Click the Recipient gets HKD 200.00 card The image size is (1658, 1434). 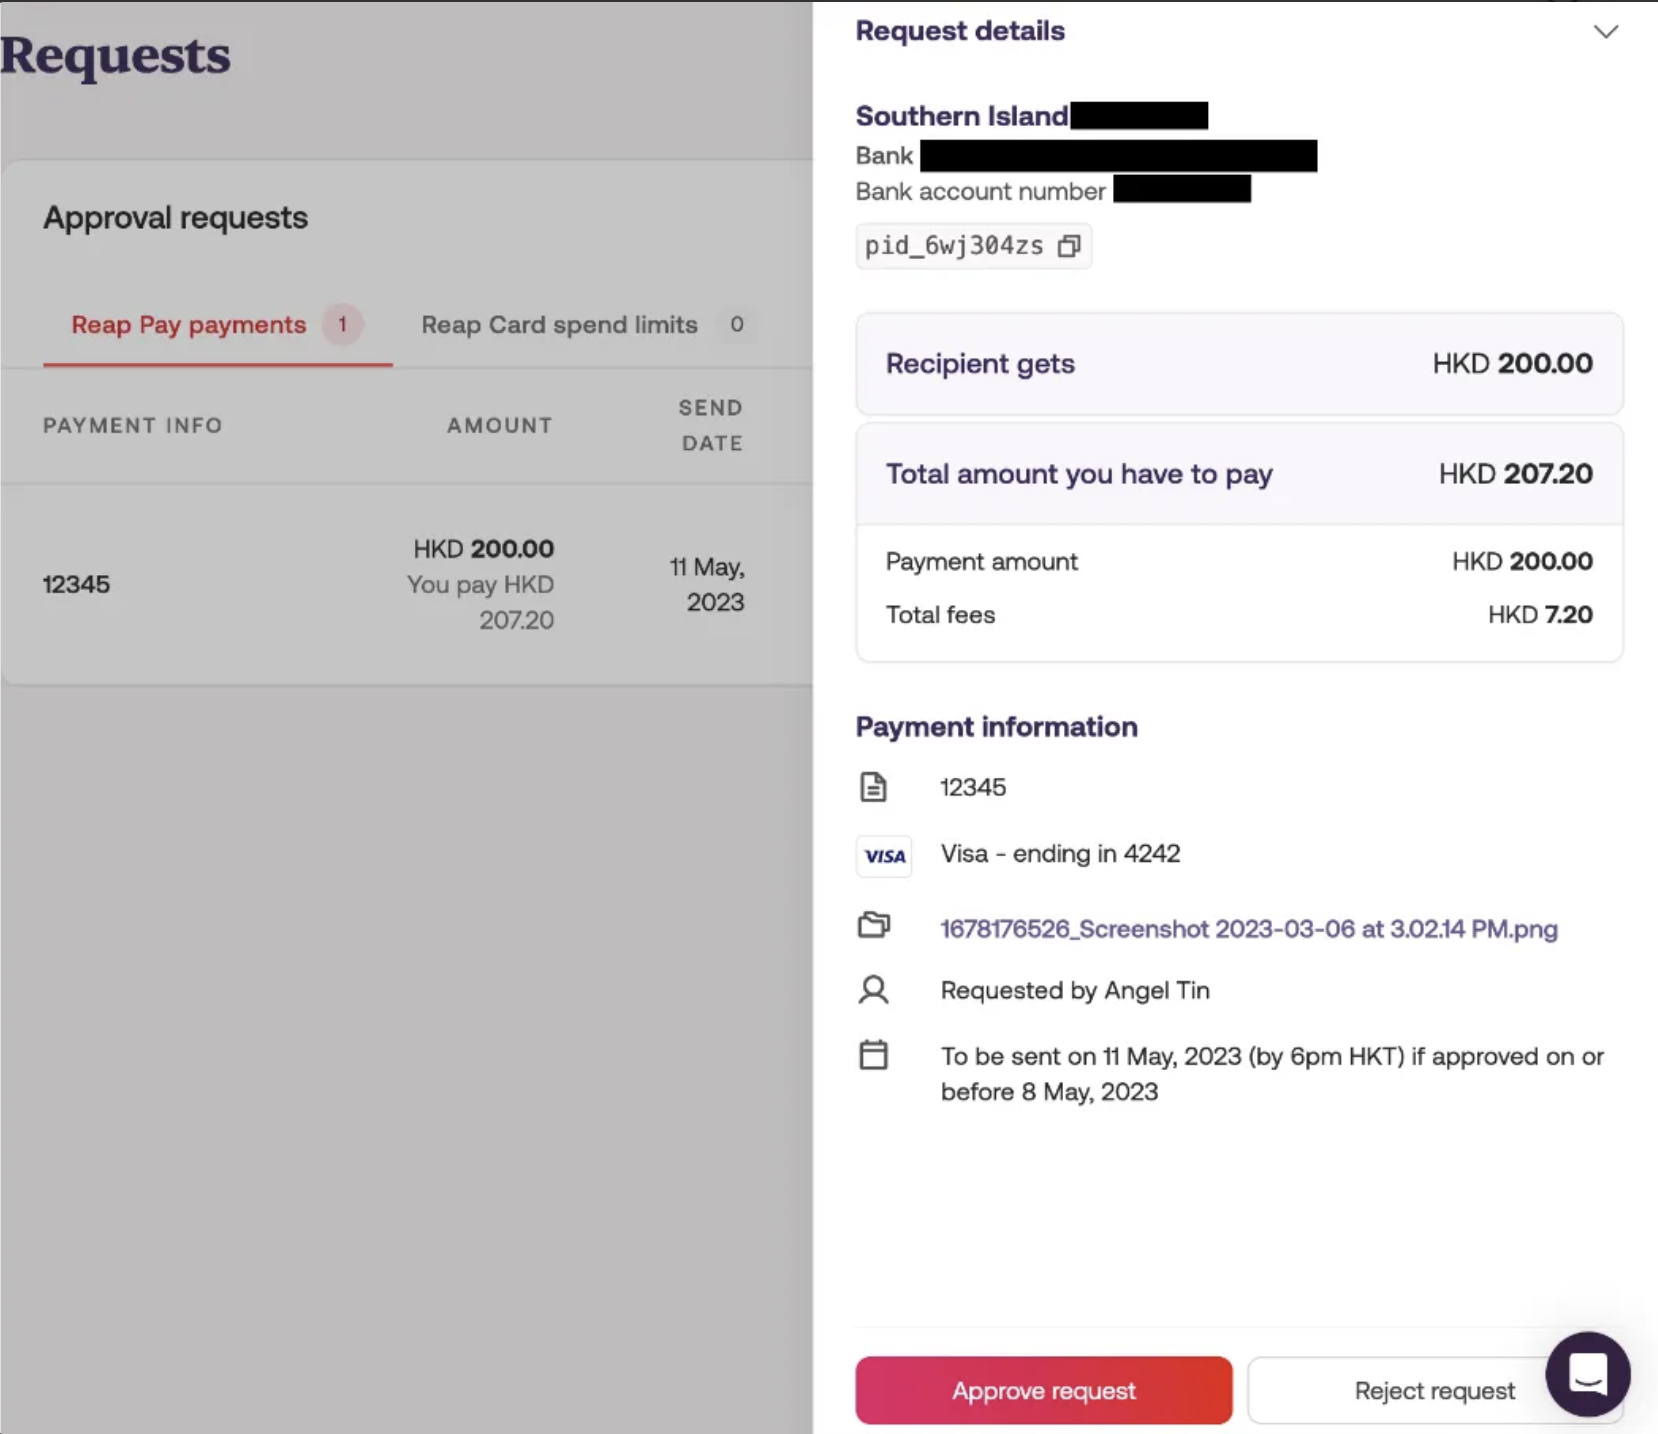coord(1238,364)
